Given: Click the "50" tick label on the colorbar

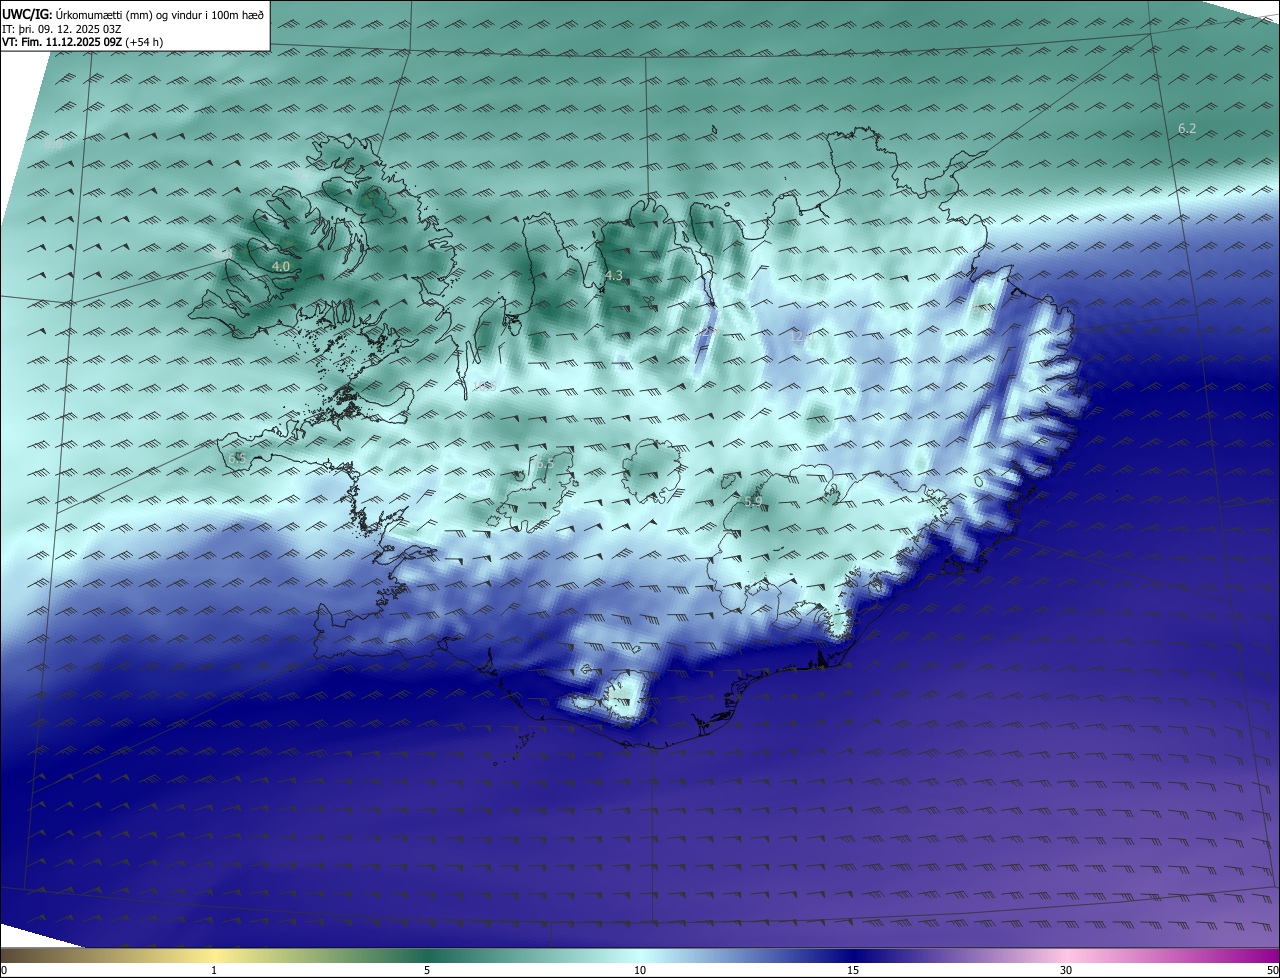Looking at the screenshot, I should click(x=1272, y=970).
